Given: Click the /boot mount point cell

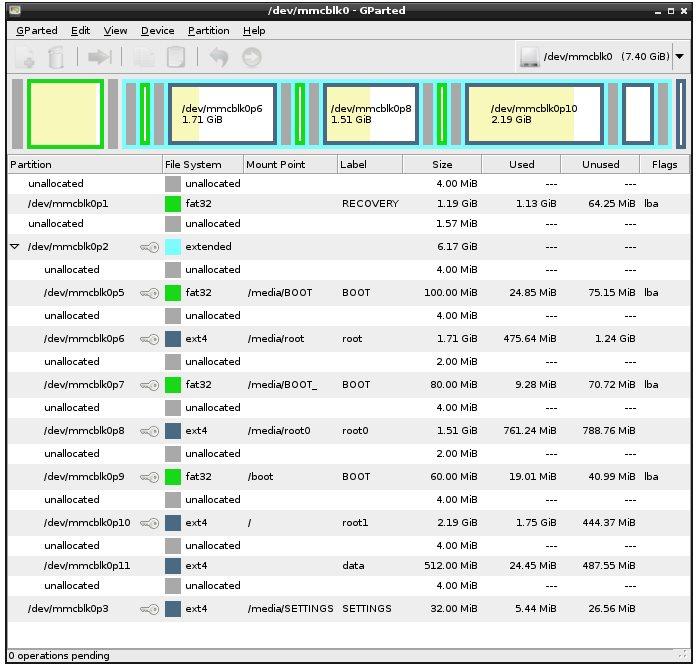Looking at the screenshot, I should click(260, 477).
